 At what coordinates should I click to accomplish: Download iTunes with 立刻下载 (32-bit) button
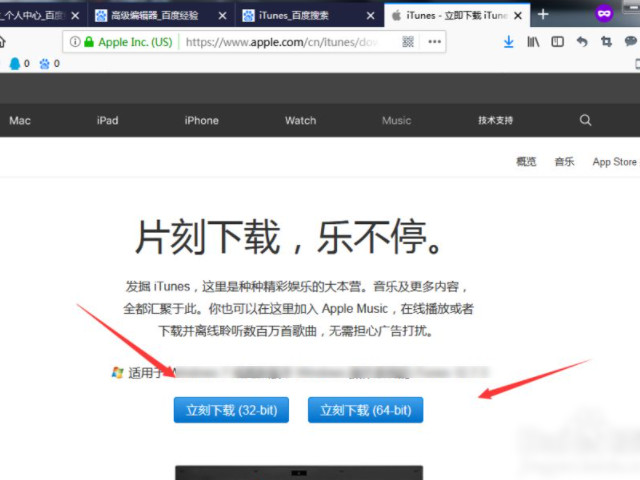pyautogui.click(x=231, y=410)
